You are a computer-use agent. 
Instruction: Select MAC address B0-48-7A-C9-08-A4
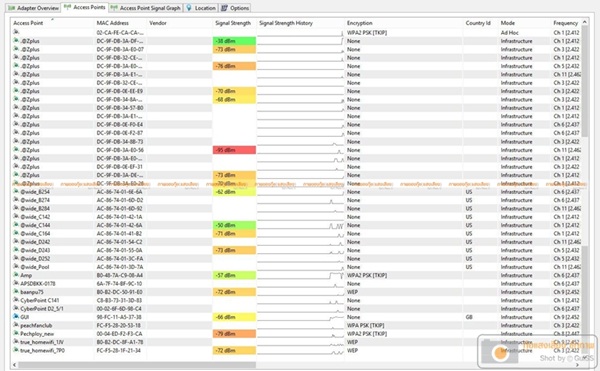pyautogui.click(x=119, y=275)
